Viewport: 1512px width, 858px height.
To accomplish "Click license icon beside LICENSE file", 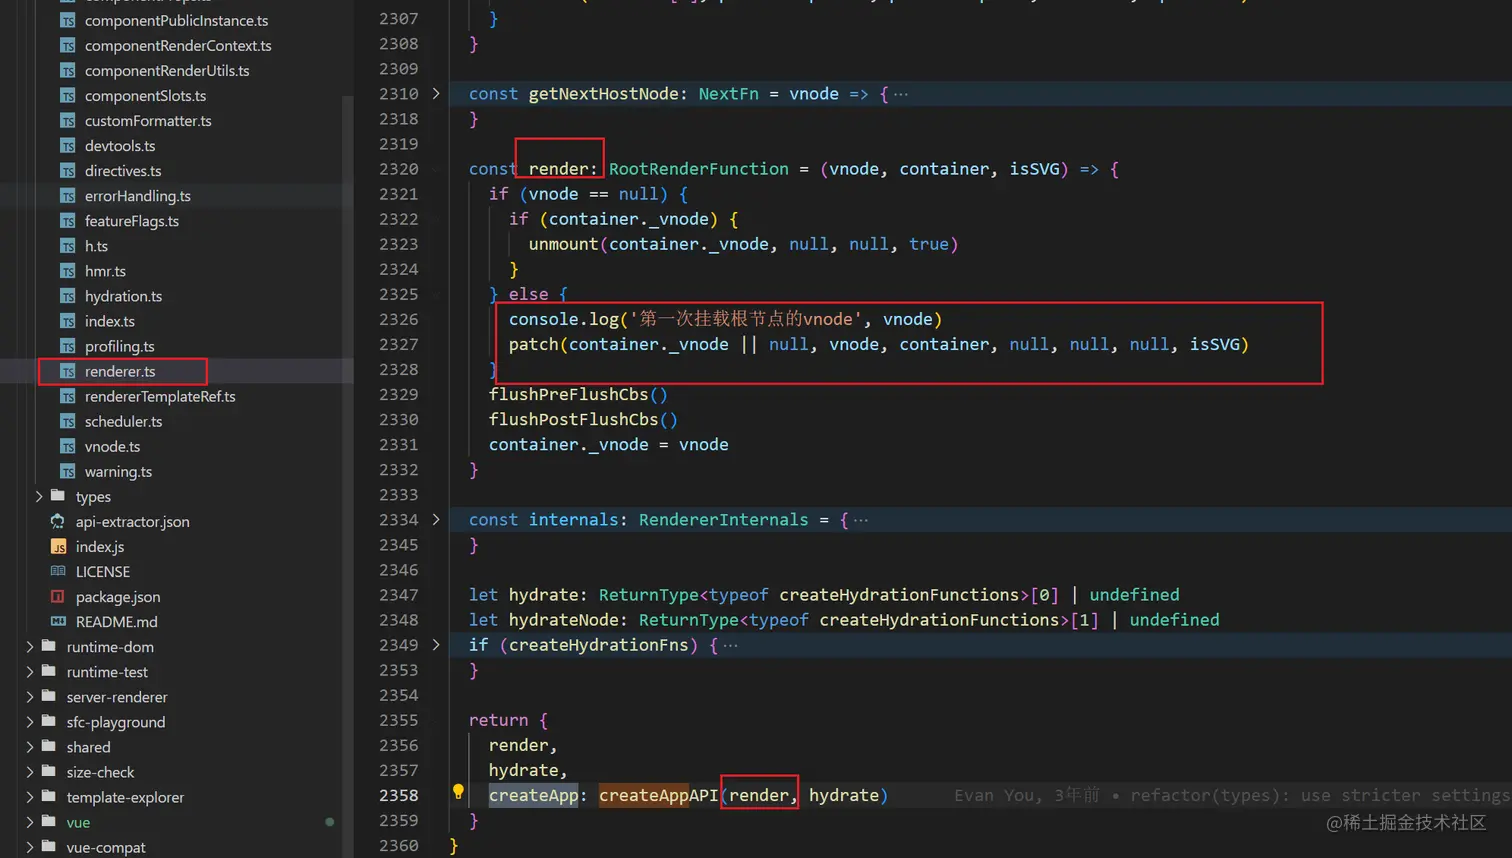I will point(58,571).
